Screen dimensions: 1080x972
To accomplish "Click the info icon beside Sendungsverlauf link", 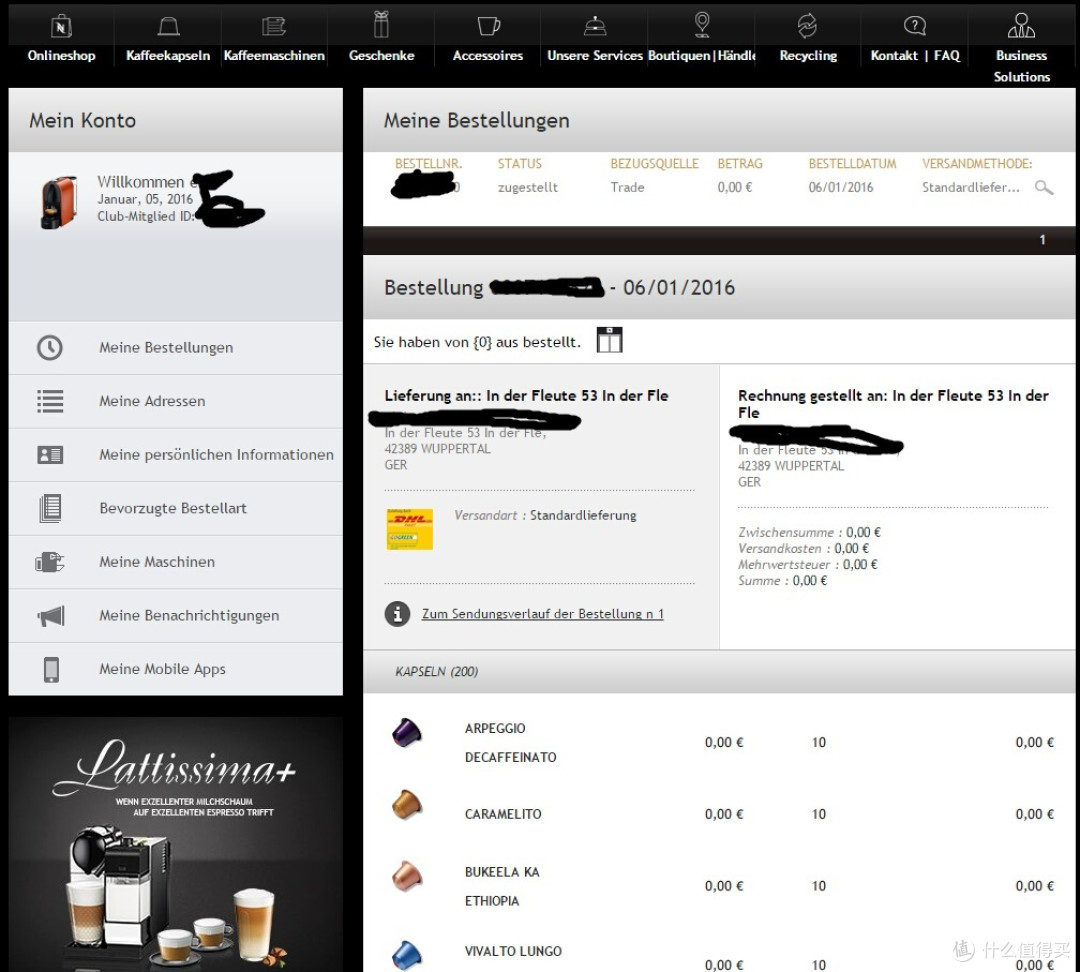I will click(x=397, y=613).
